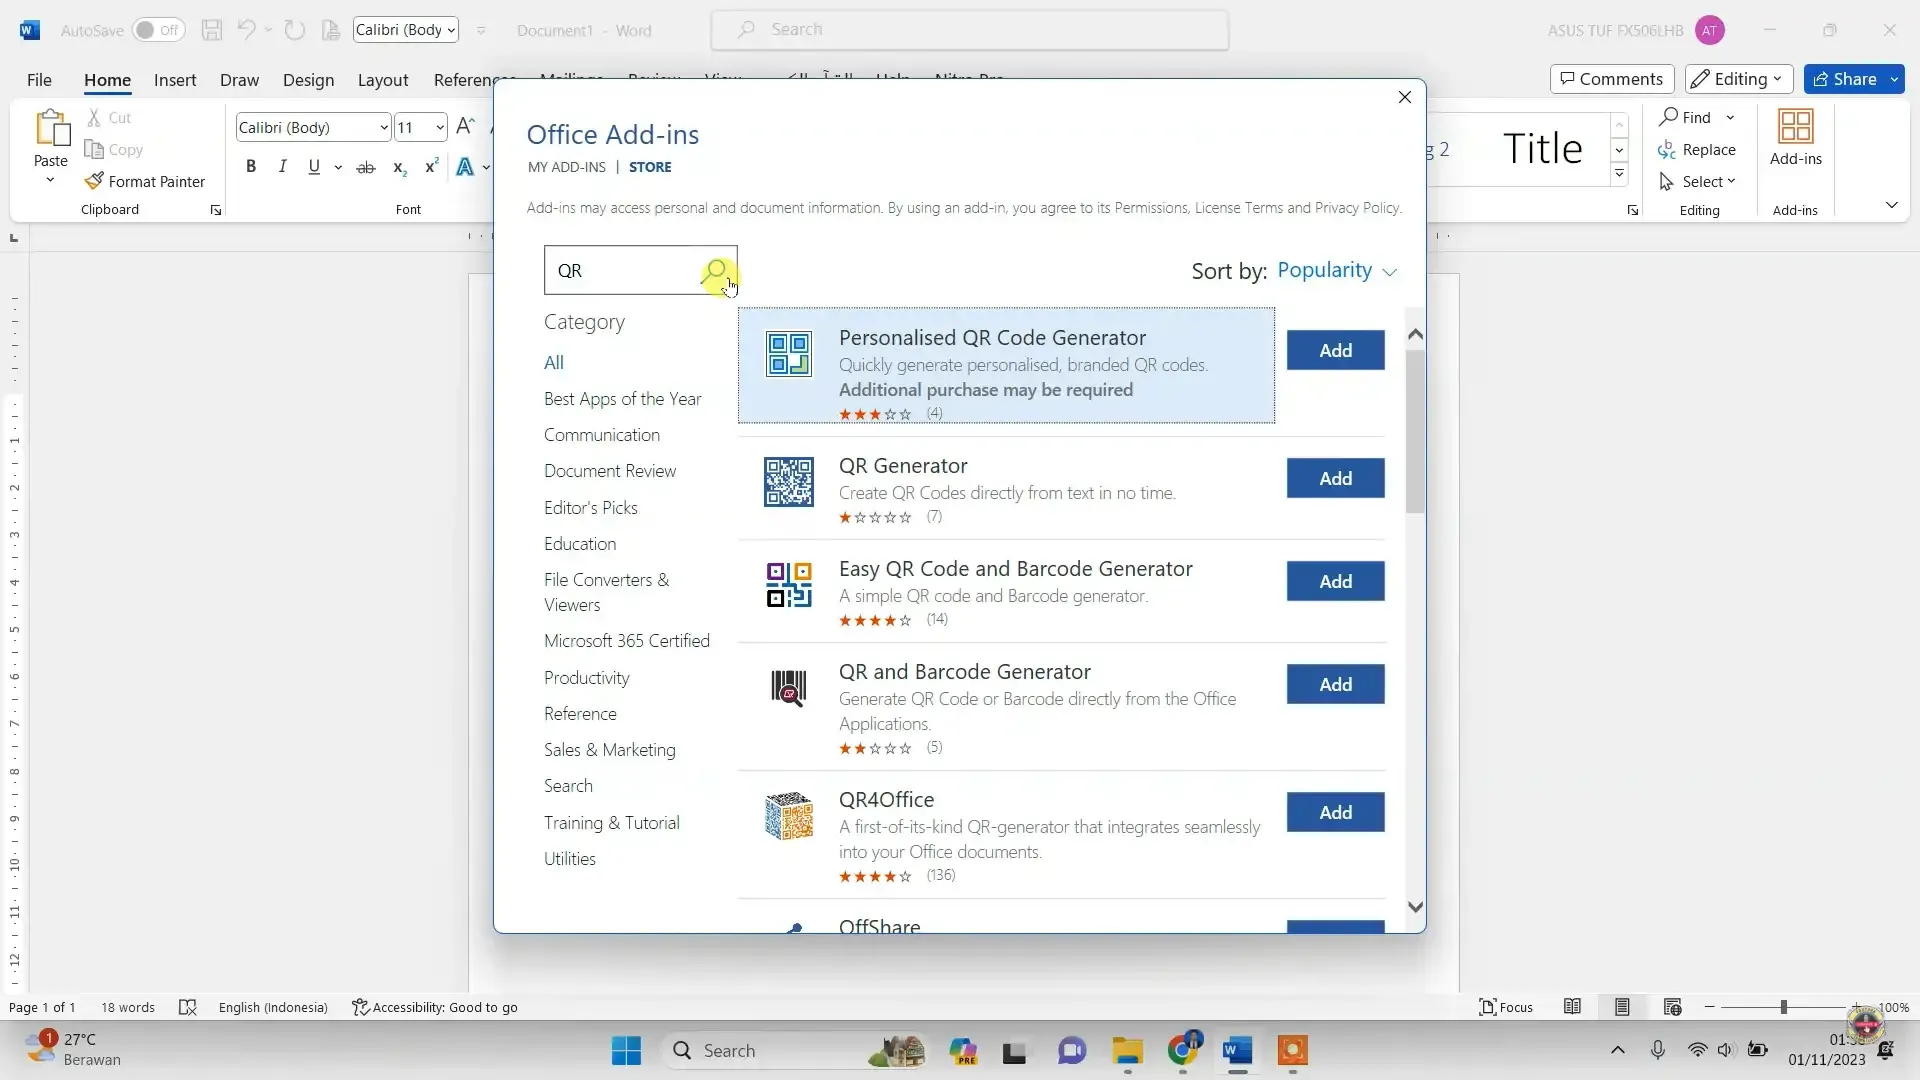Click the Word title bar Search box
Viewport: 1920px width, 1080px height.
pyautogui.click(x=969, y=30)
